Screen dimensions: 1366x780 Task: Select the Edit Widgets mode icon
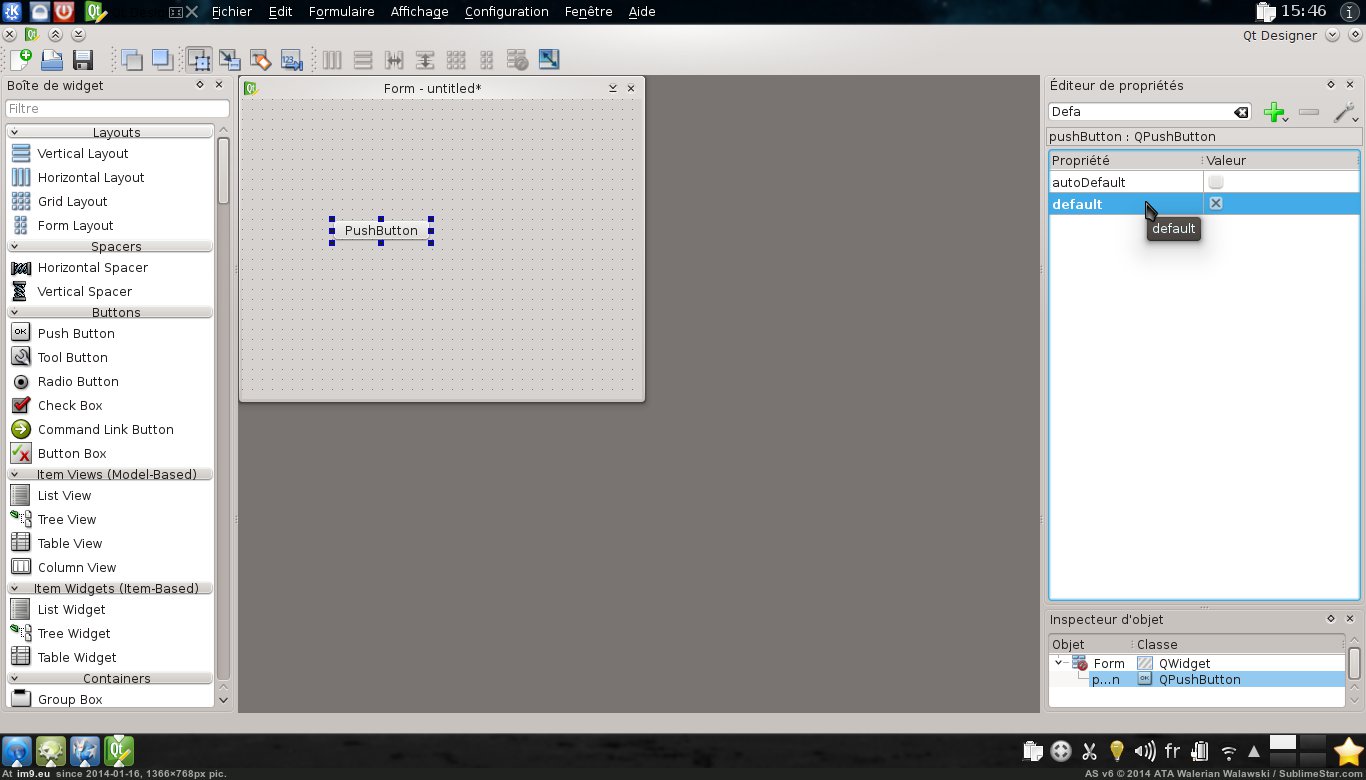click(199, 60)
